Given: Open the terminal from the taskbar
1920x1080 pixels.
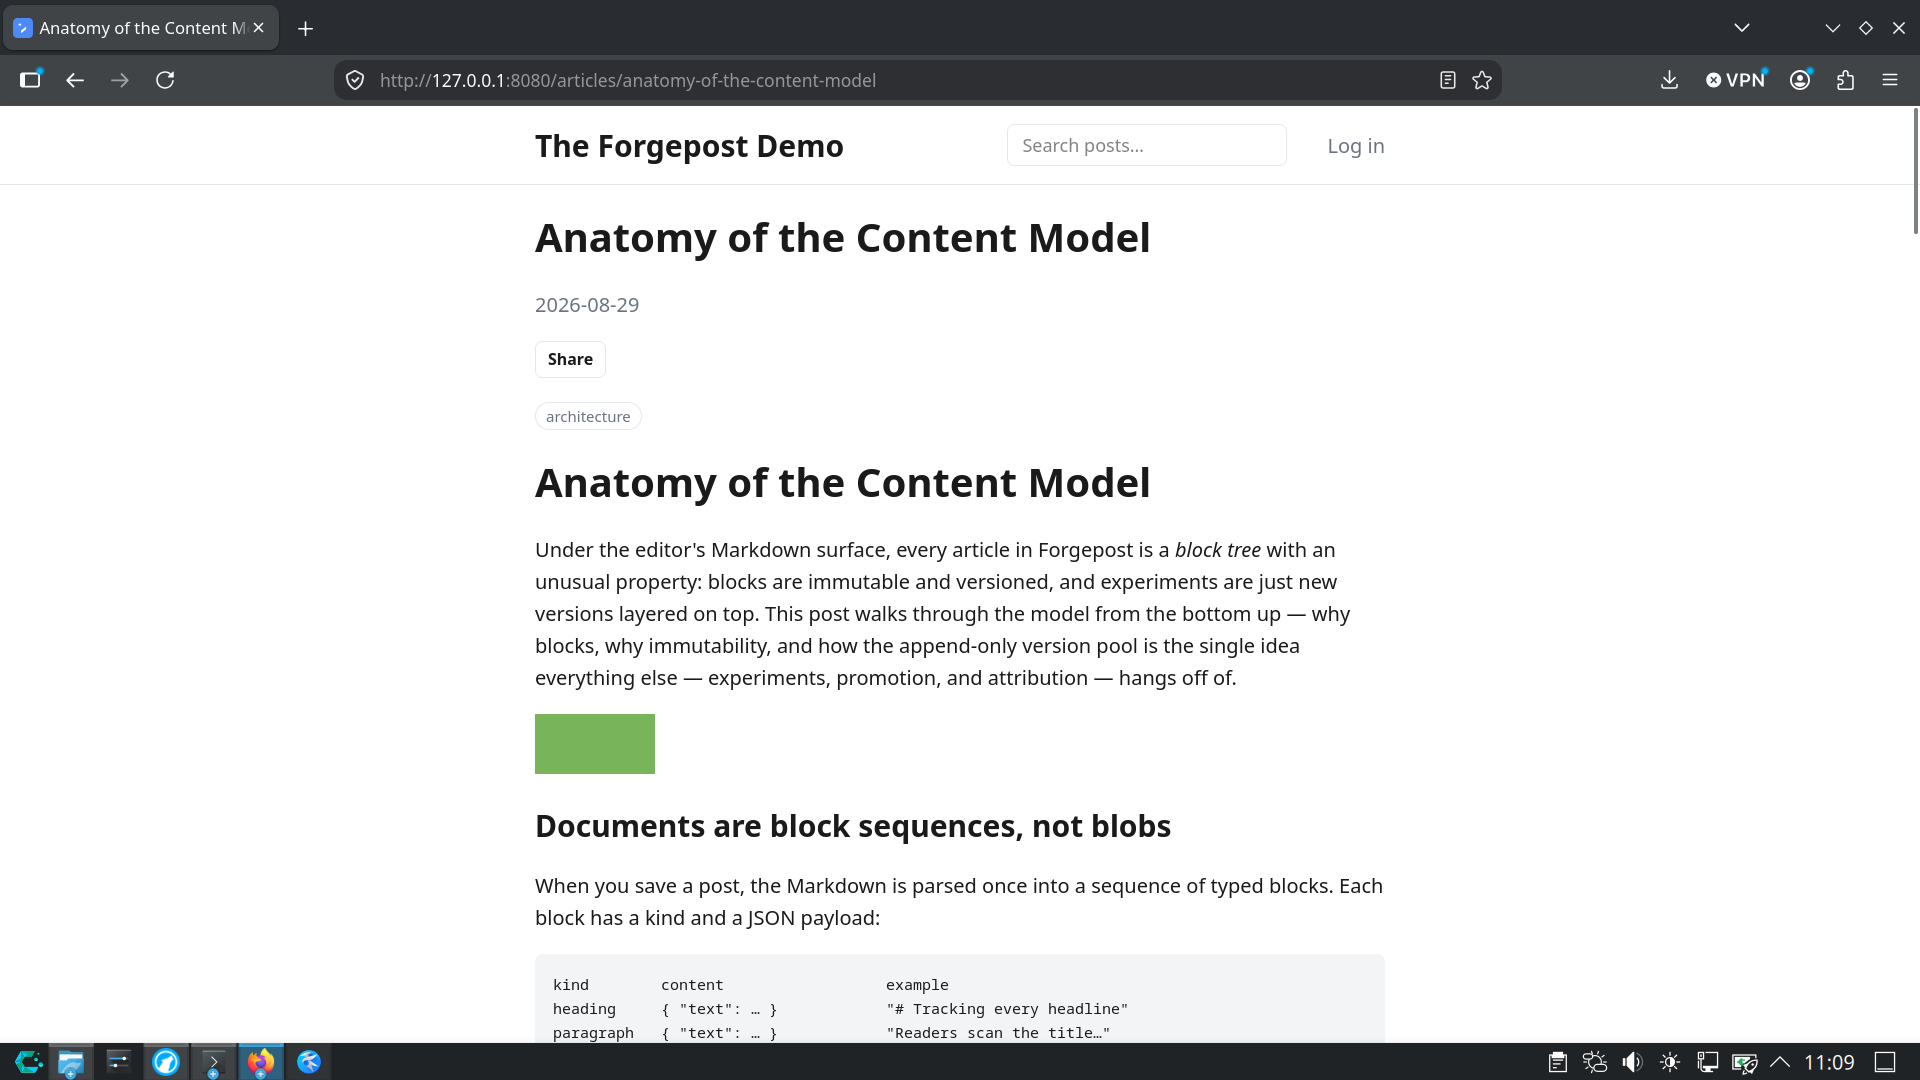Looking at the screenshot, I should [x=214, y=1062].
